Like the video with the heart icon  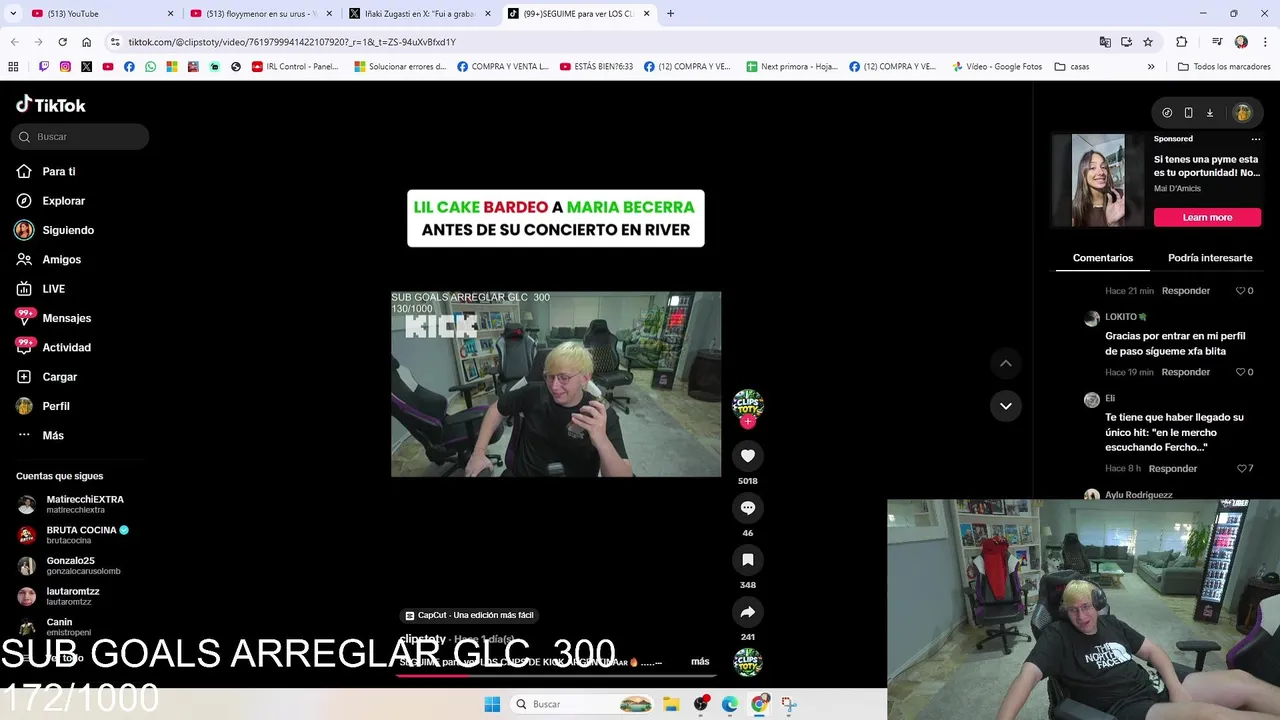coord(747,456)
